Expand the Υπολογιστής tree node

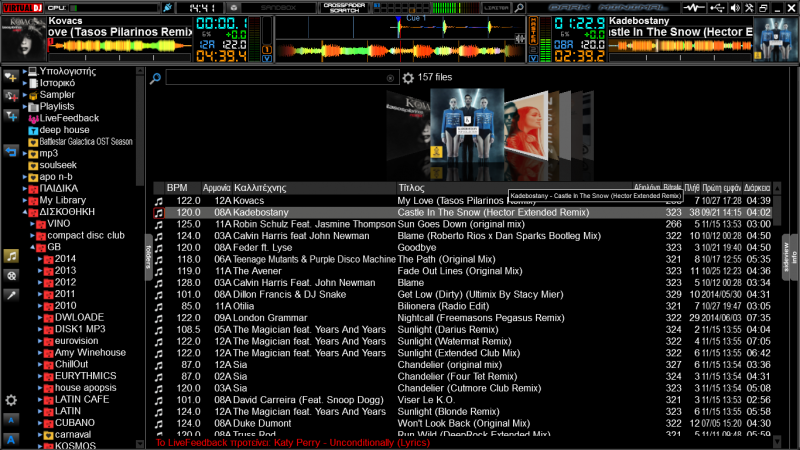24,71
